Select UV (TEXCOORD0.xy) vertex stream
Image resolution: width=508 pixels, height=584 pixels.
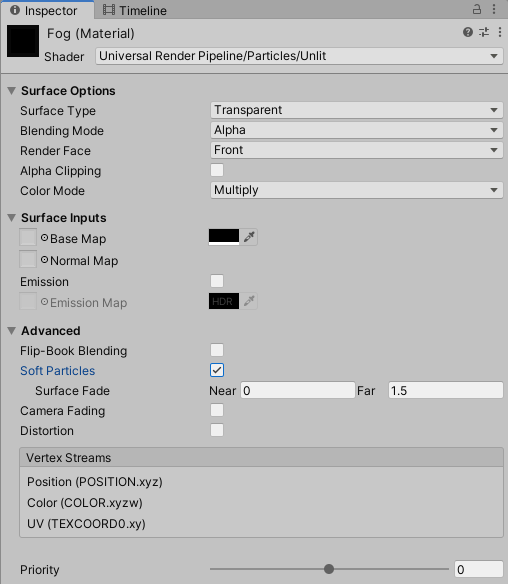coord(86,524)
